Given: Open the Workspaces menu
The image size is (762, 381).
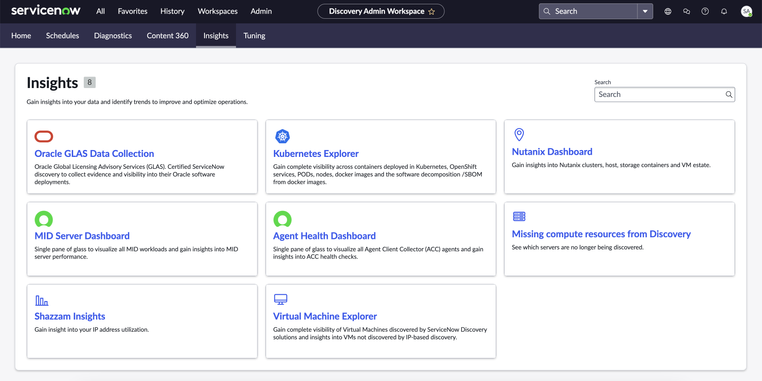Looking at the screenshot, I should pos(218,11).
